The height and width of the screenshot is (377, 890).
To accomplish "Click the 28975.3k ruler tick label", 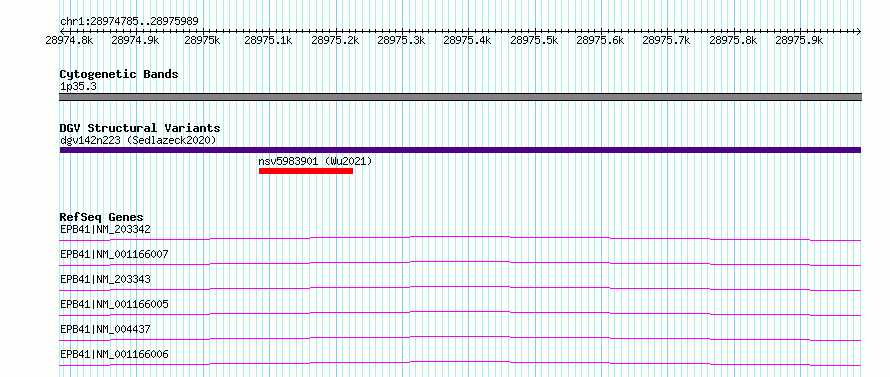I will click(x=401, y=40).
